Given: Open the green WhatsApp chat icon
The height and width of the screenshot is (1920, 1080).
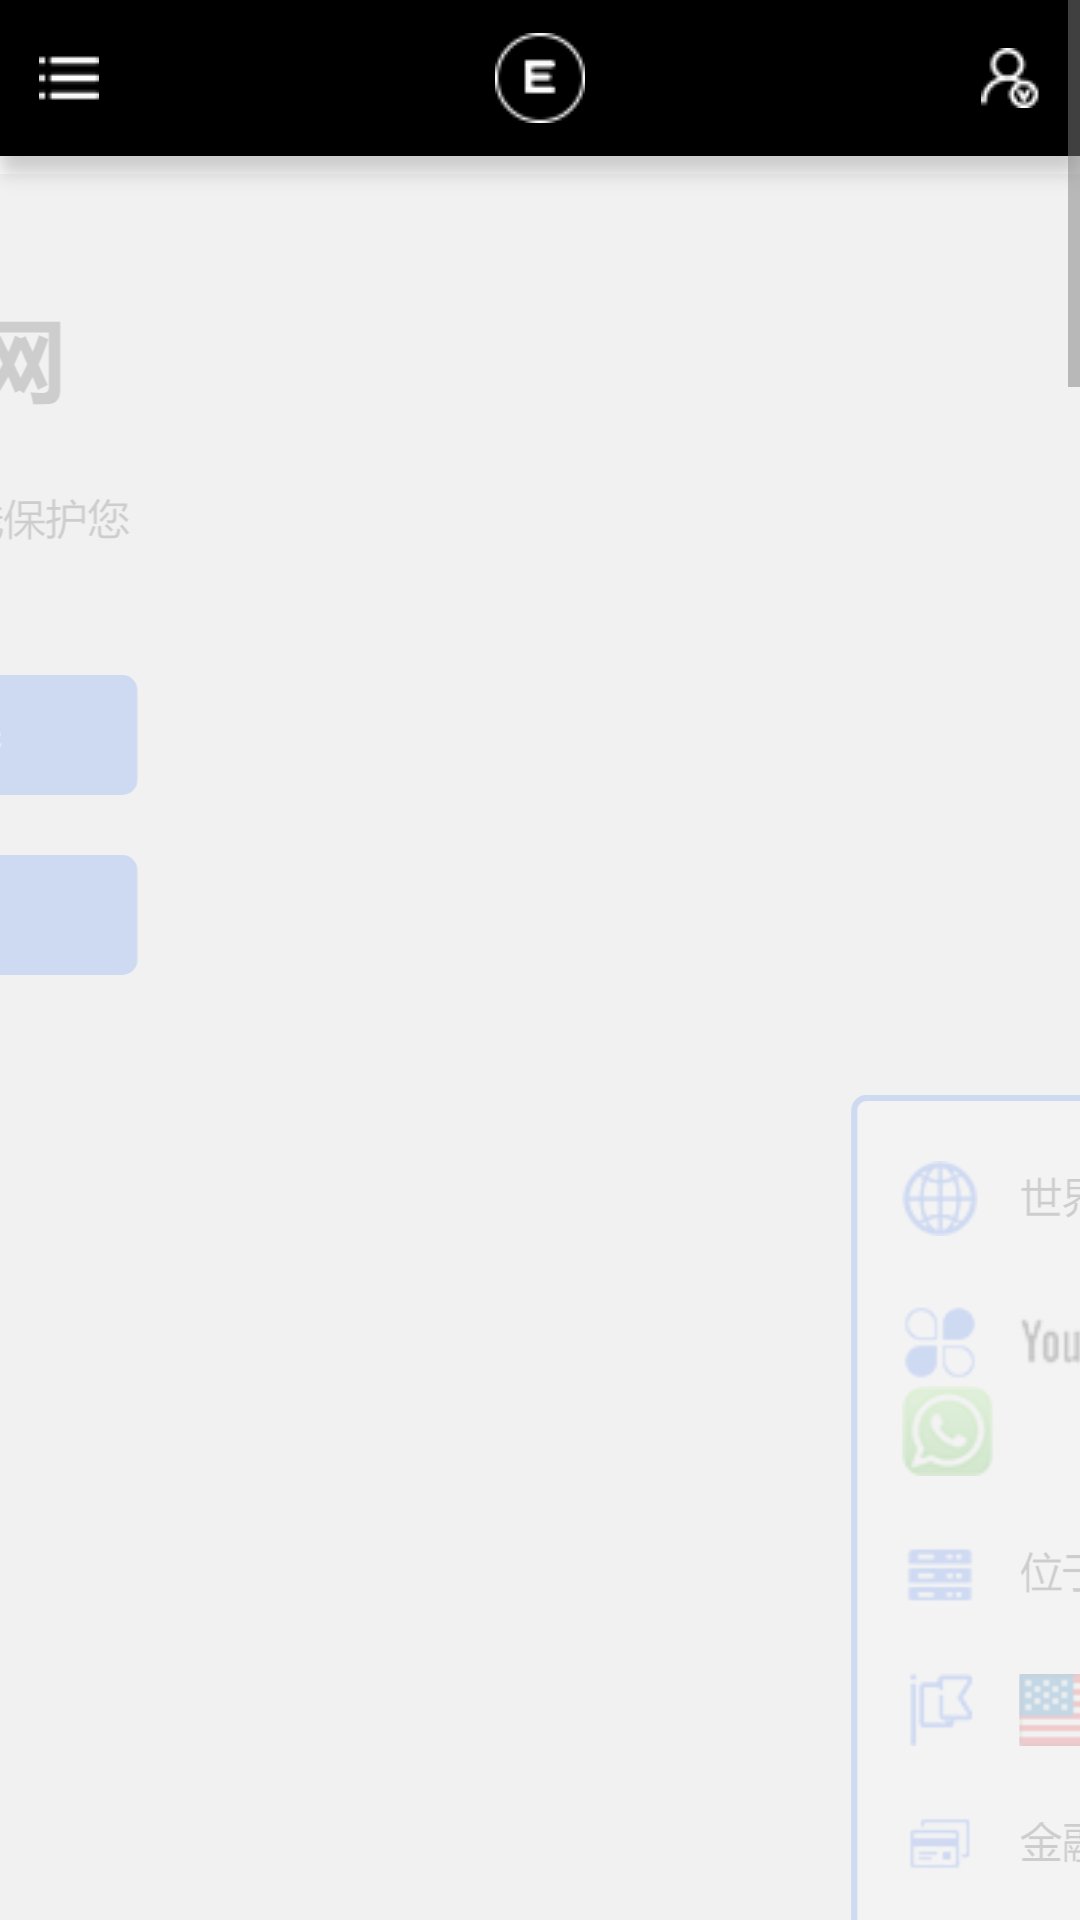Looking at the screenshot, I should point(947,1431).
